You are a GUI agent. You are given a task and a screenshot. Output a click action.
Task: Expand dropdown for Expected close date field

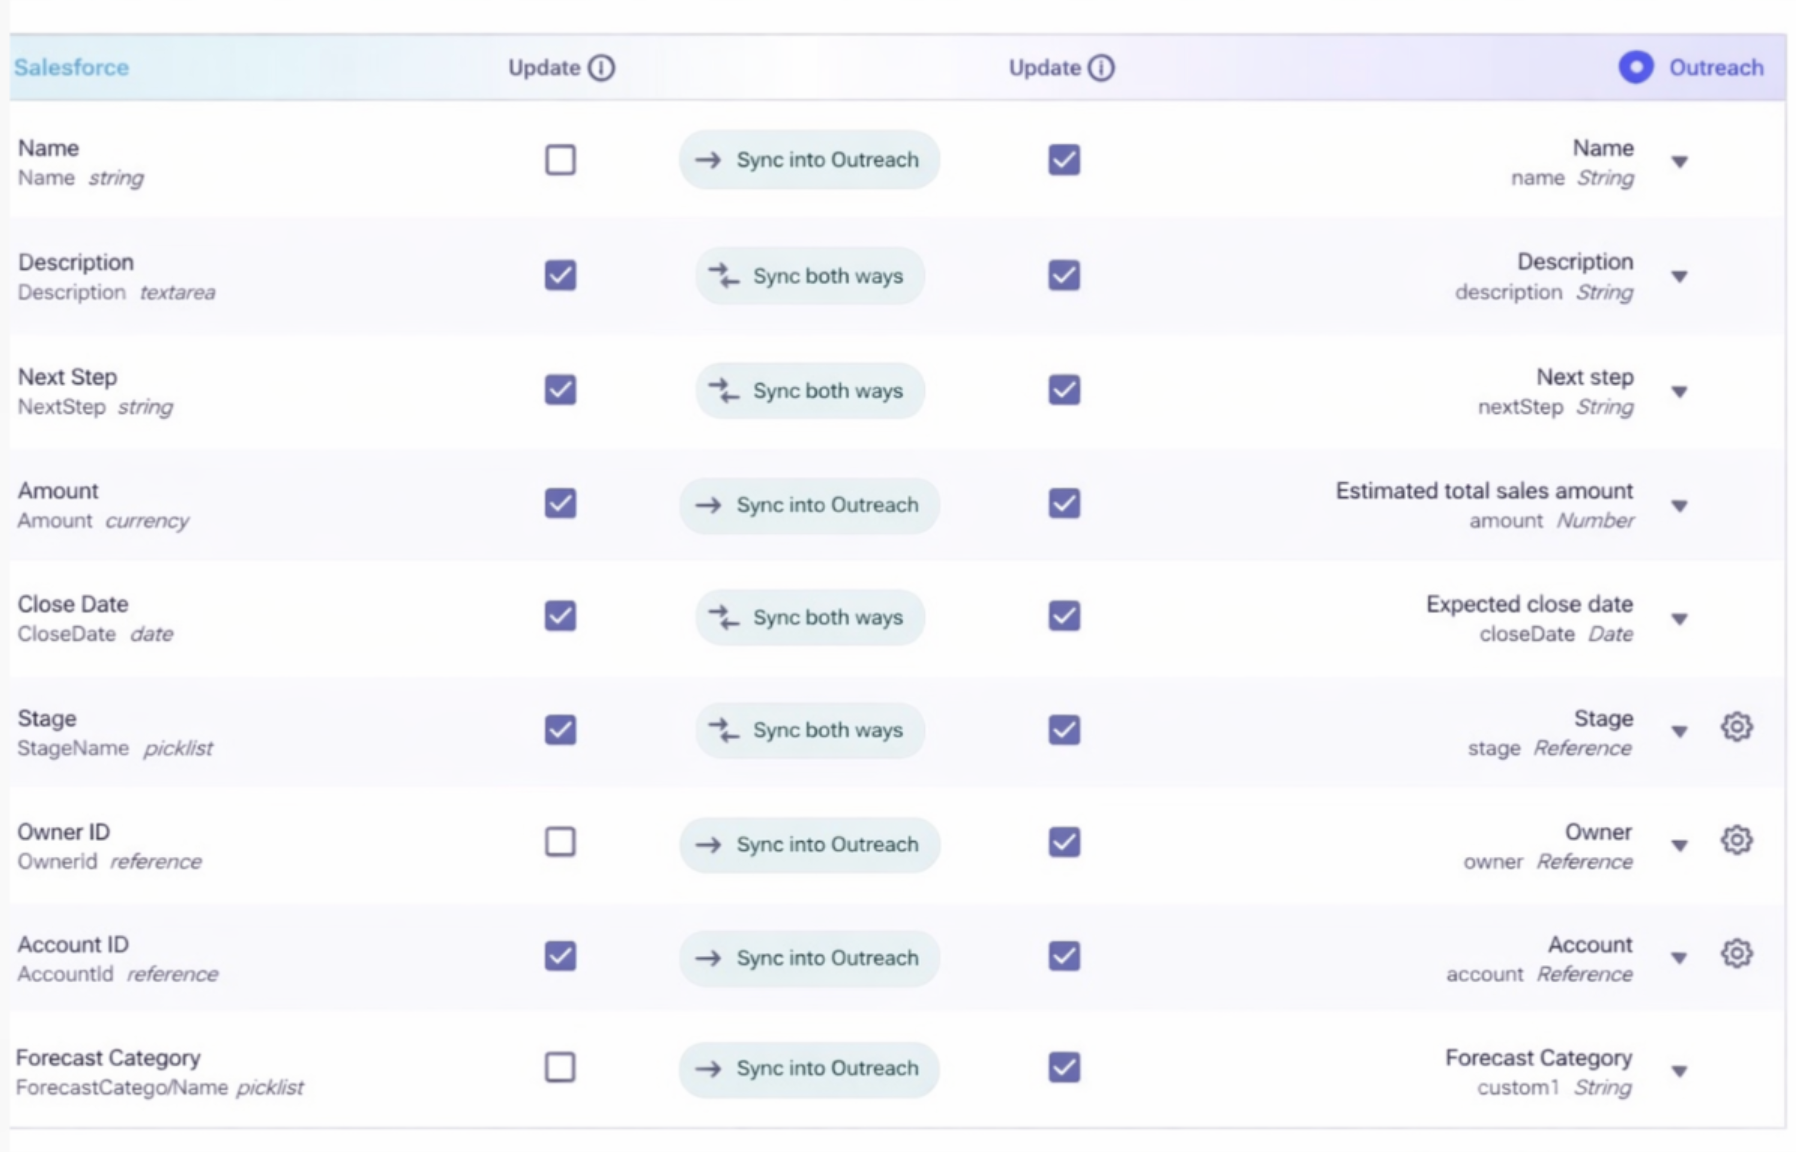point(1680,619)
